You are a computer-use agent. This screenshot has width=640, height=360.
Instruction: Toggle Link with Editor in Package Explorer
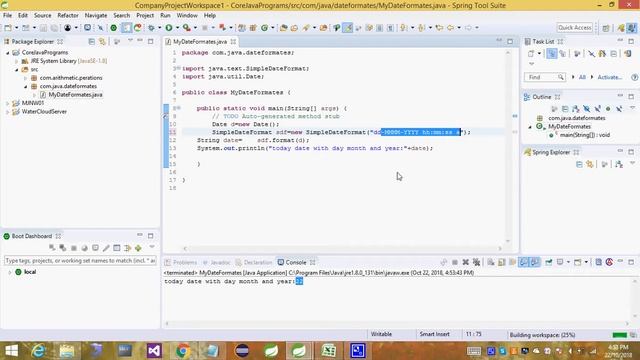pos(102,42)
